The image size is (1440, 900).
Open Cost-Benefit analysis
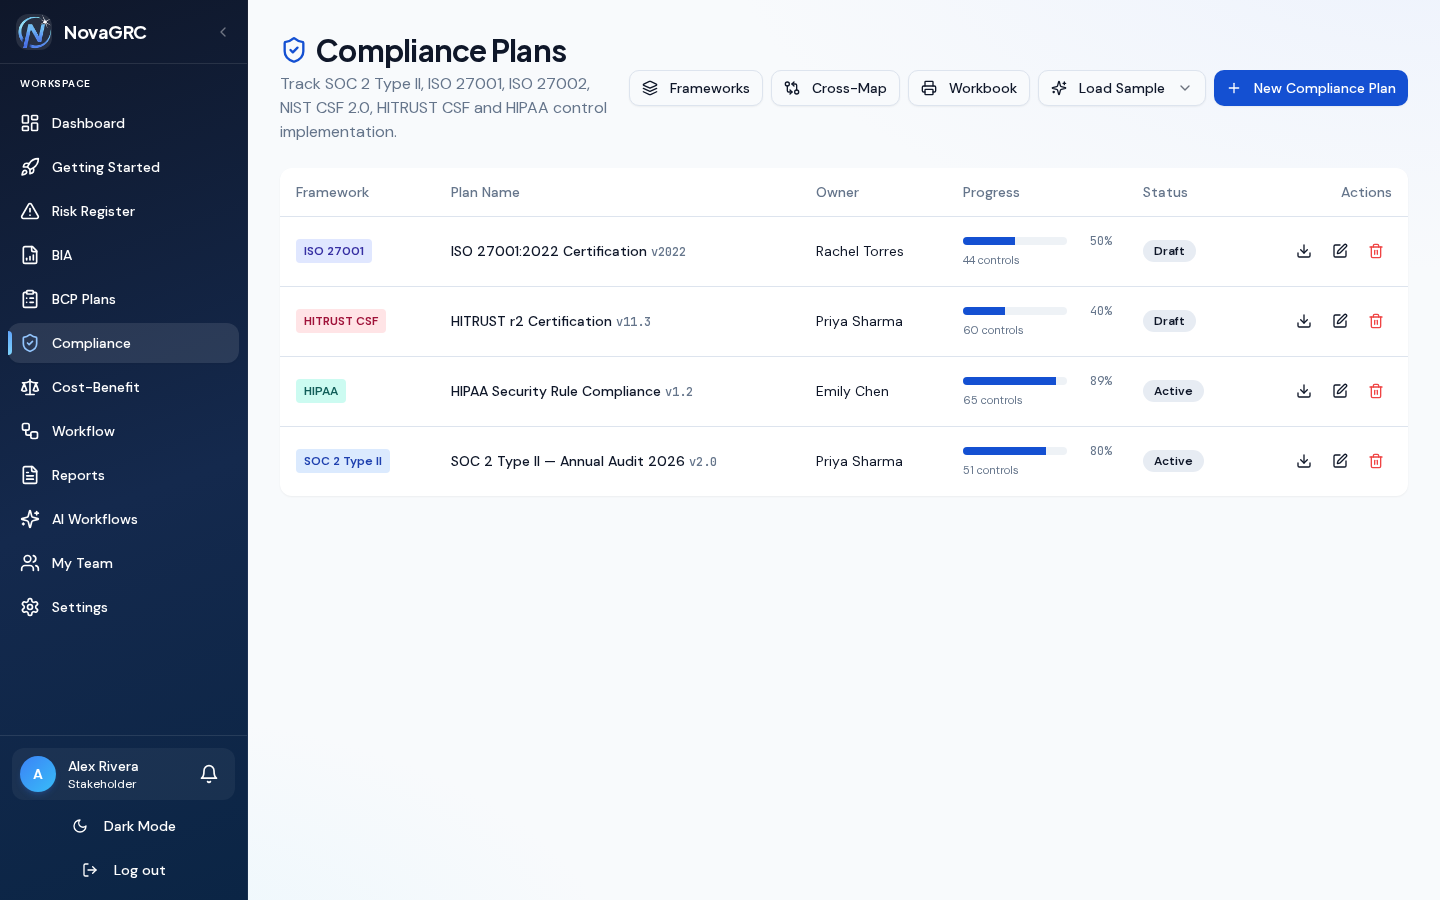point(124,387)
